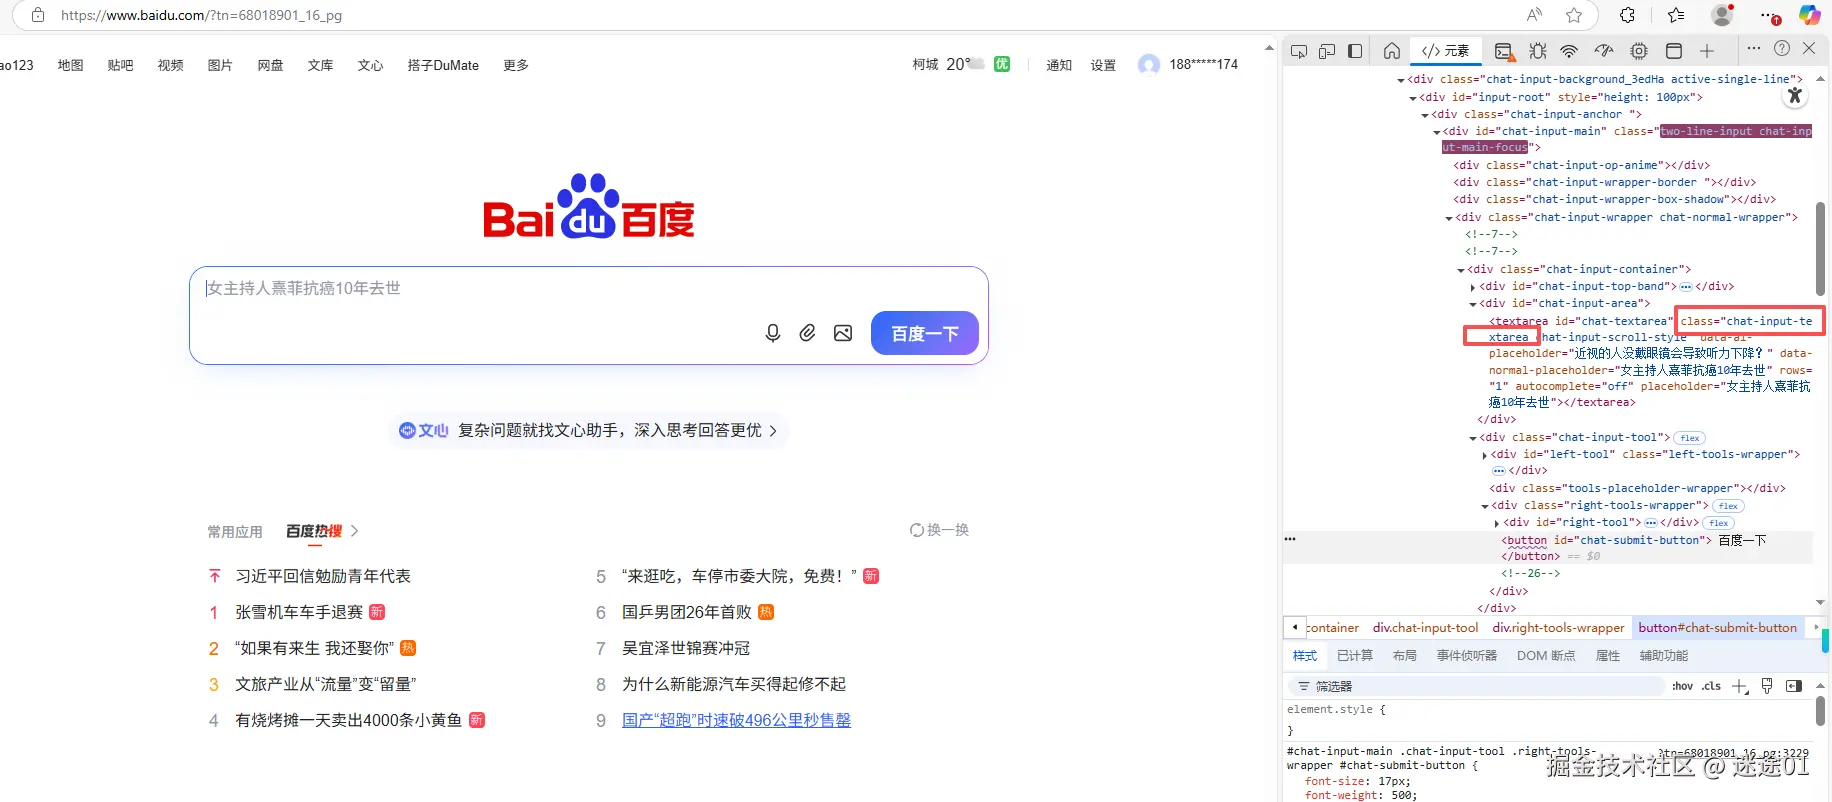Click the image search icon in search box

tap(843, 333)
